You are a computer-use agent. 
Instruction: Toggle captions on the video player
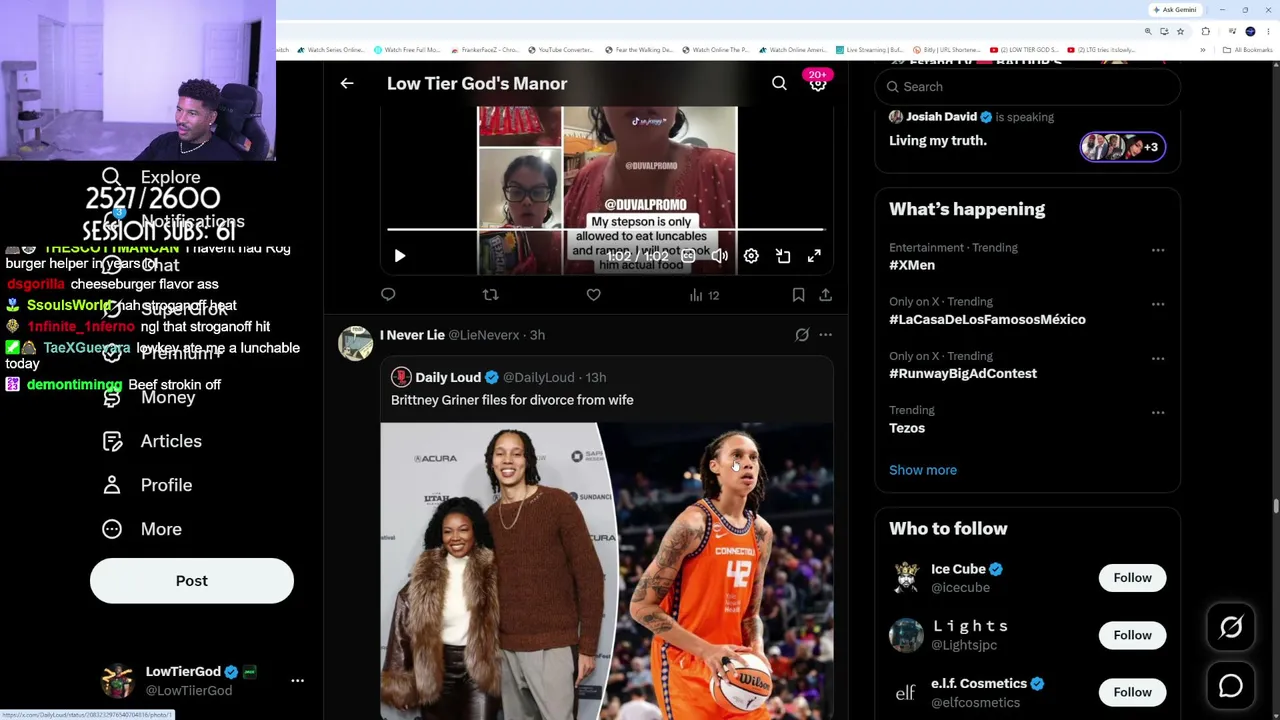pyautogui.click(x=688, y=256)
